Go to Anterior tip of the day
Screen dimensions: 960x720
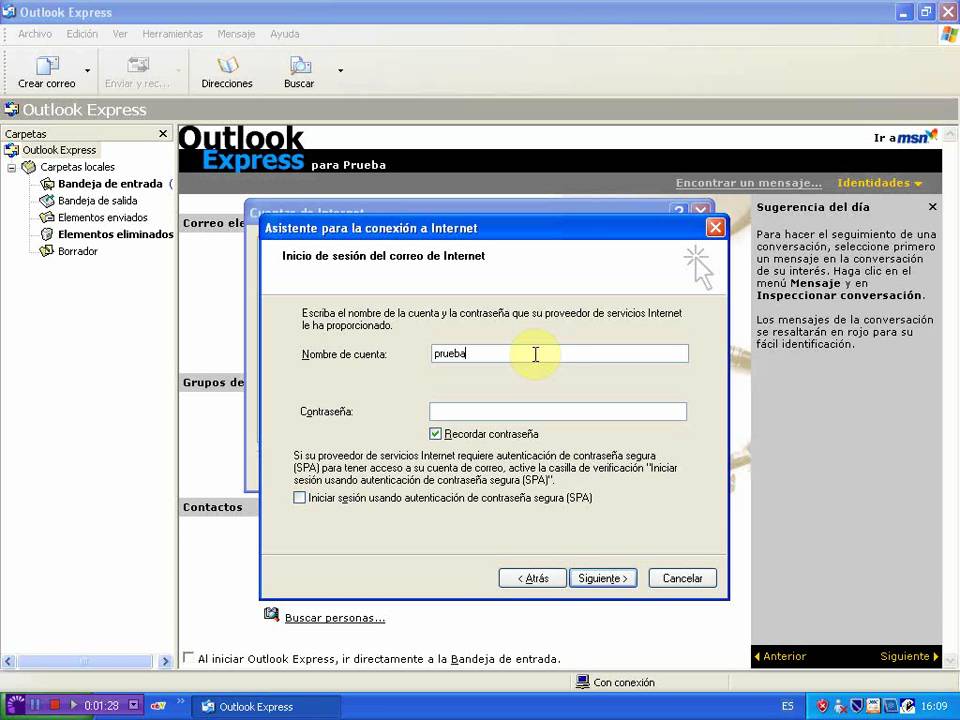[x=780, y=656]
